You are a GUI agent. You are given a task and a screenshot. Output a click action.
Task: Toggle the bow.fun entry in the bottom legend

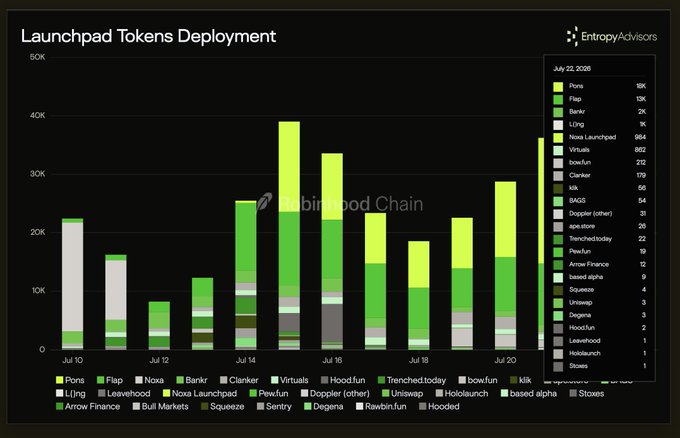478,380
